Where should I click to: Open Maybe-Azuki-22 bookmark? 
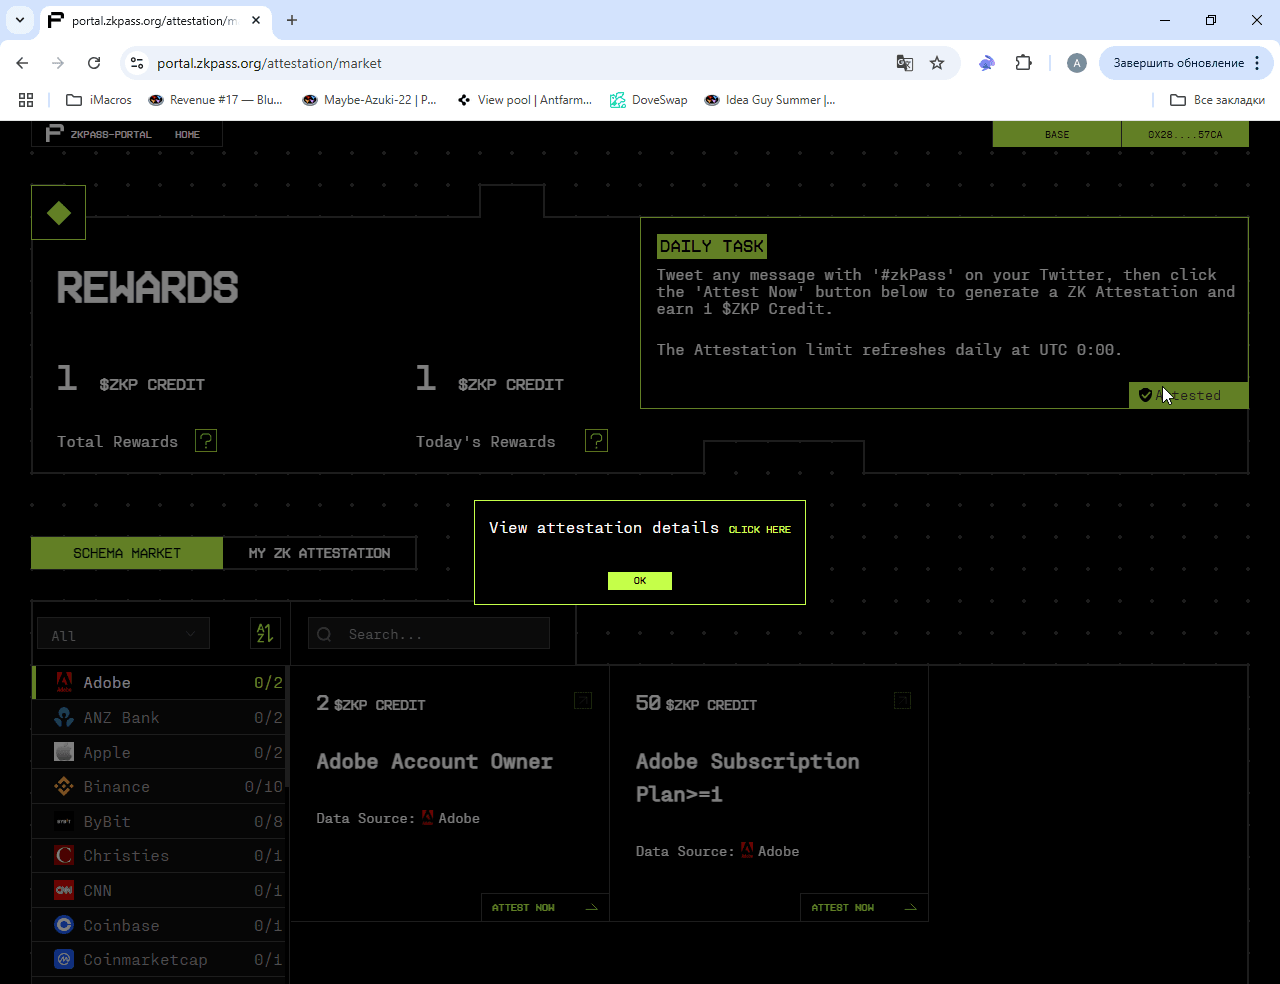(x=369, y=100)
